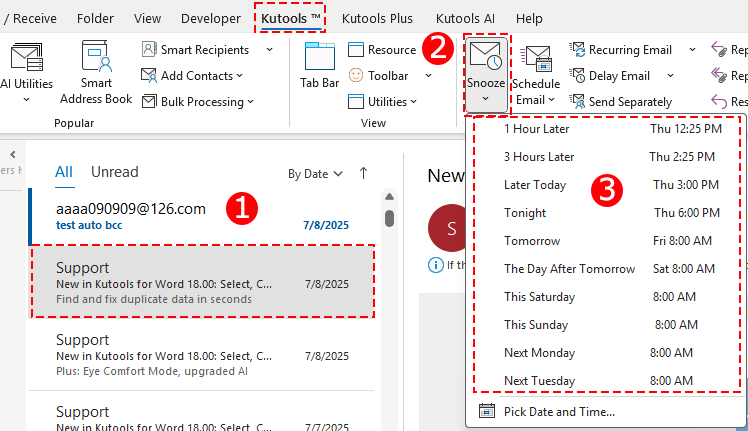The width and height of the screenshot is (748, 431).
Task: Click the Utilities view icon
Action: coord(356,101)
